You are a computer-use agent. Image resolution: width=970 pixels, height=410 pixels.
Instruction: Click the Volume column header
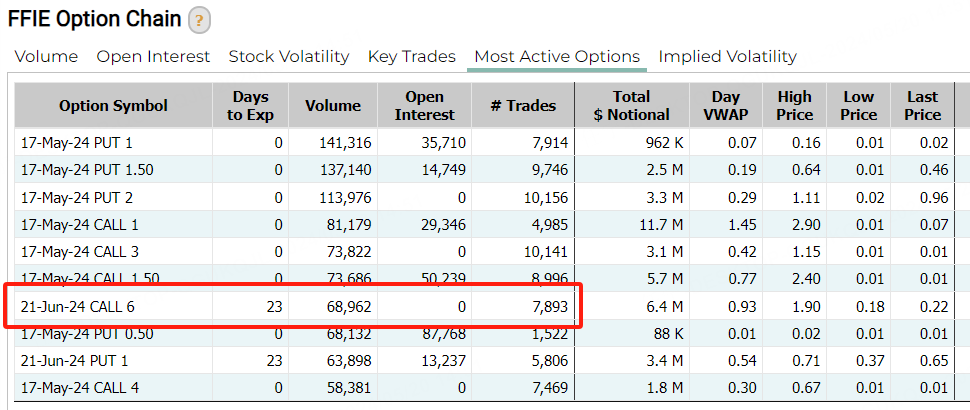[x=333, y=106]
